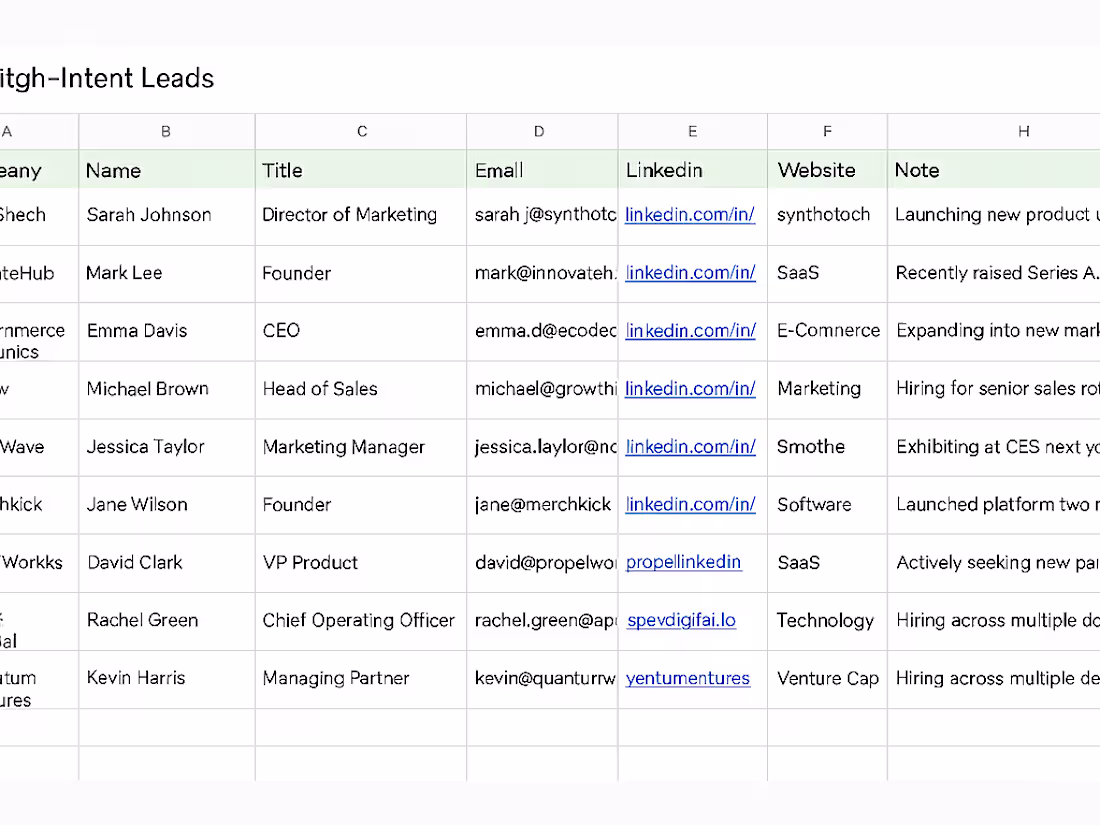
Task: Select column header B
Action: 165,131
